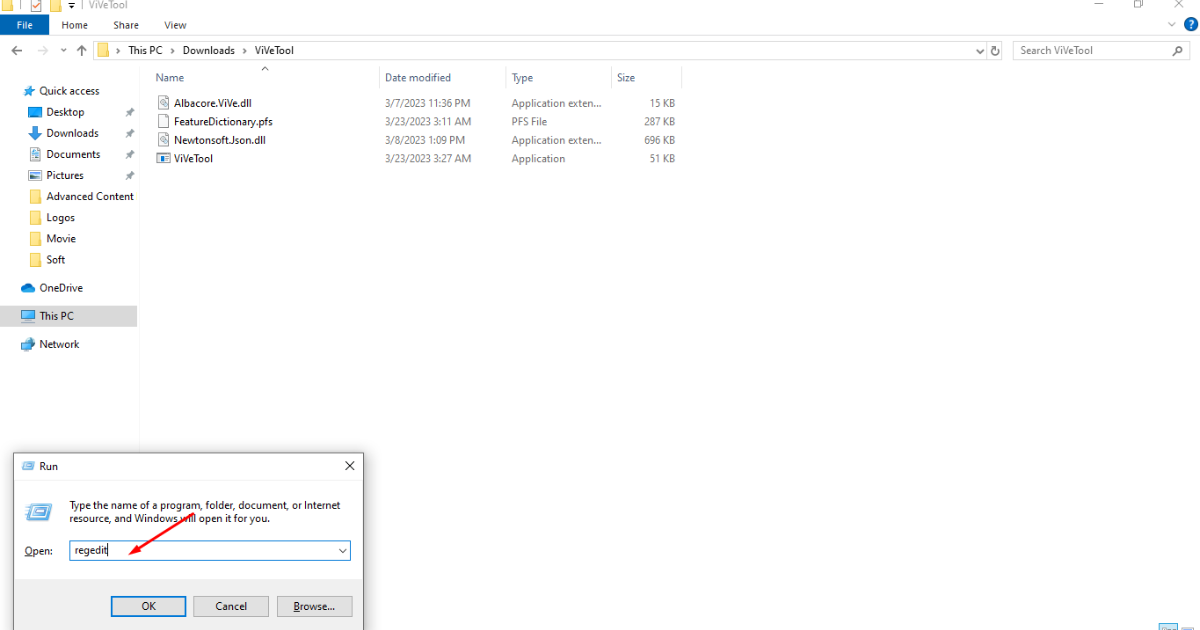Click the This PC breadcrumb
Screen dimensions: 1200x630
click(146, 50)
